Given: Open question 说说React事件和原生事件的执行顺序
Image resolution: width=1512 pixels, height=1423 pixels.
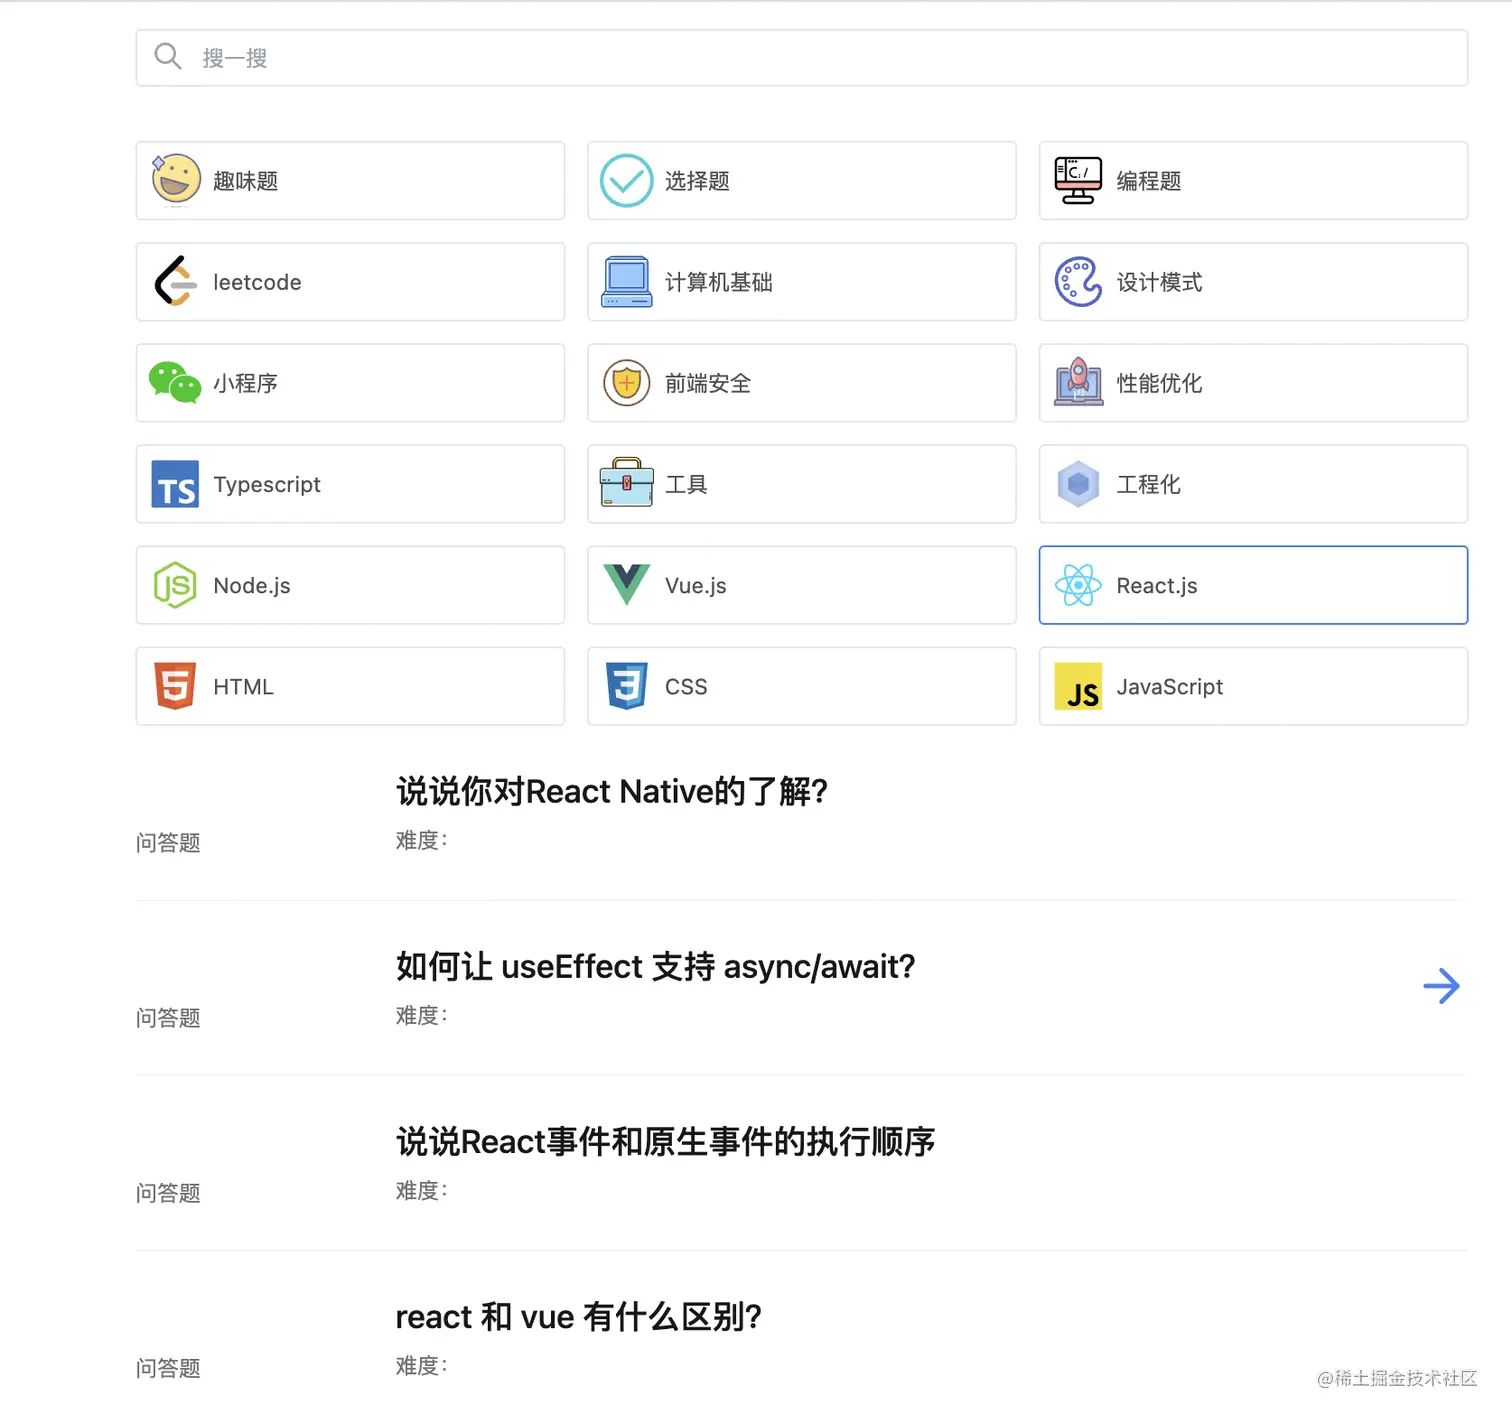Looking at the screenshot, I should 666,1141.
